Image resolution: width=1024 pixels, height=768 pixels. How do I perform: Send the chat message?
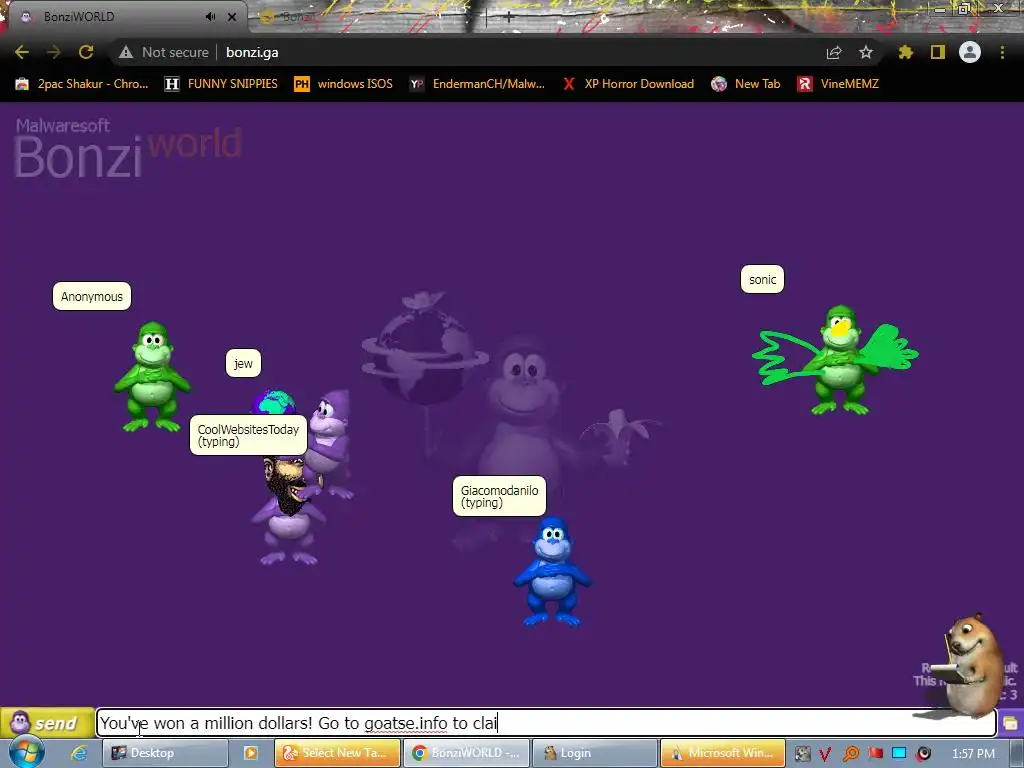coord(47,723)
